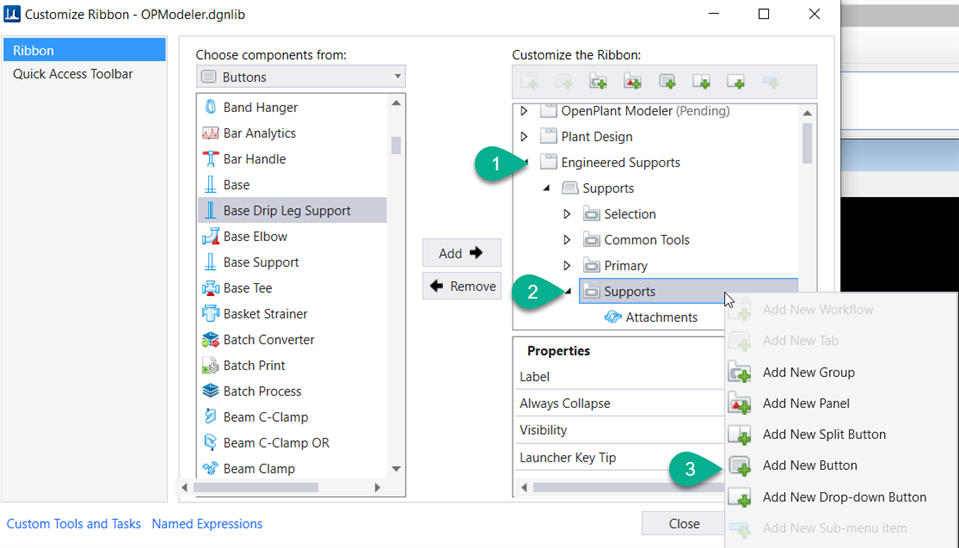Collapse the Engineered Supports node

coord(525,162)
